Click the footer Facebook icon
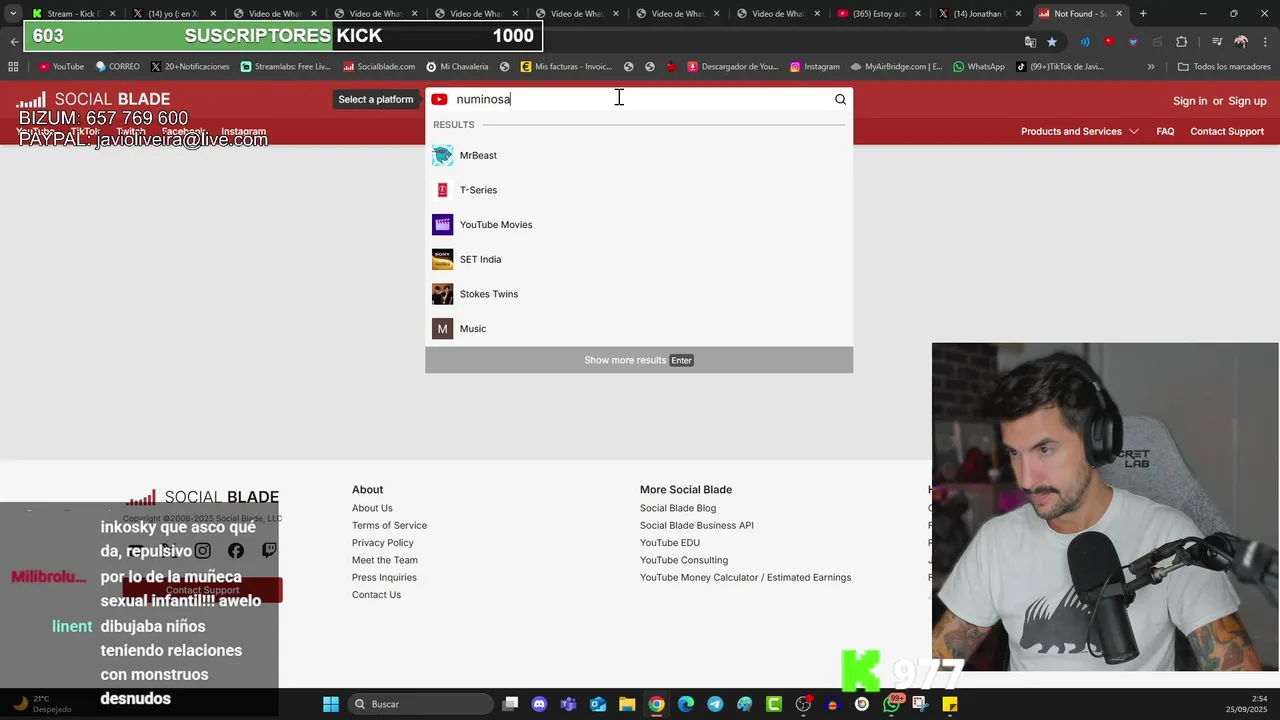The width and height of the screenshot is (1280, 720). [x=236, y=550]
